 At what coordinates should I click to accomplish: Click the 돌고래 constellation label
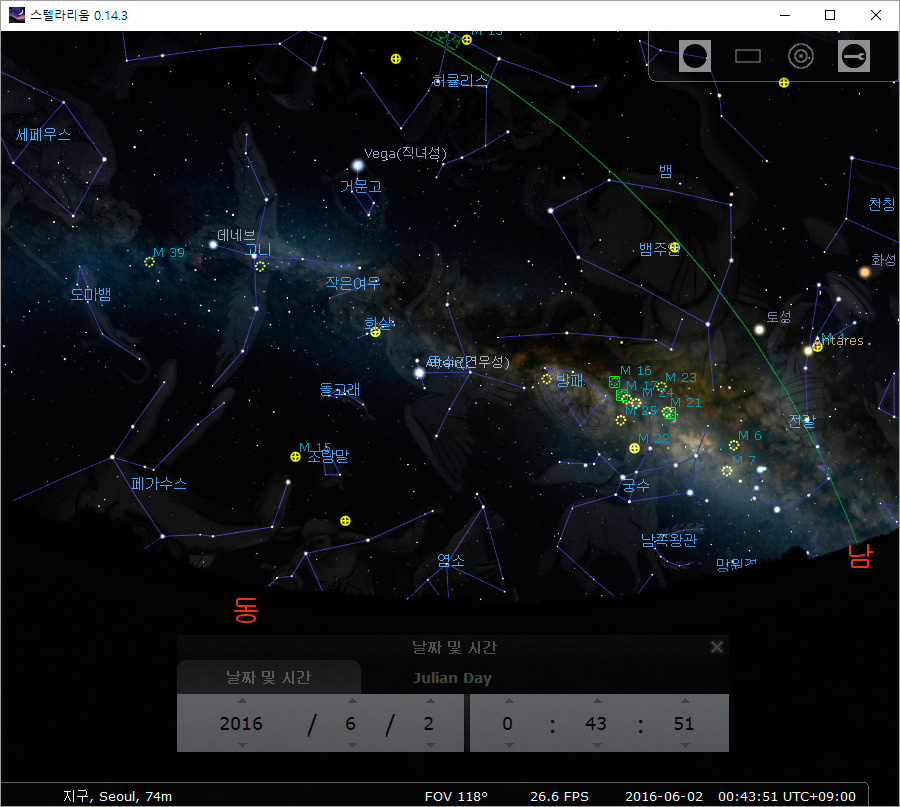[340, 390]
